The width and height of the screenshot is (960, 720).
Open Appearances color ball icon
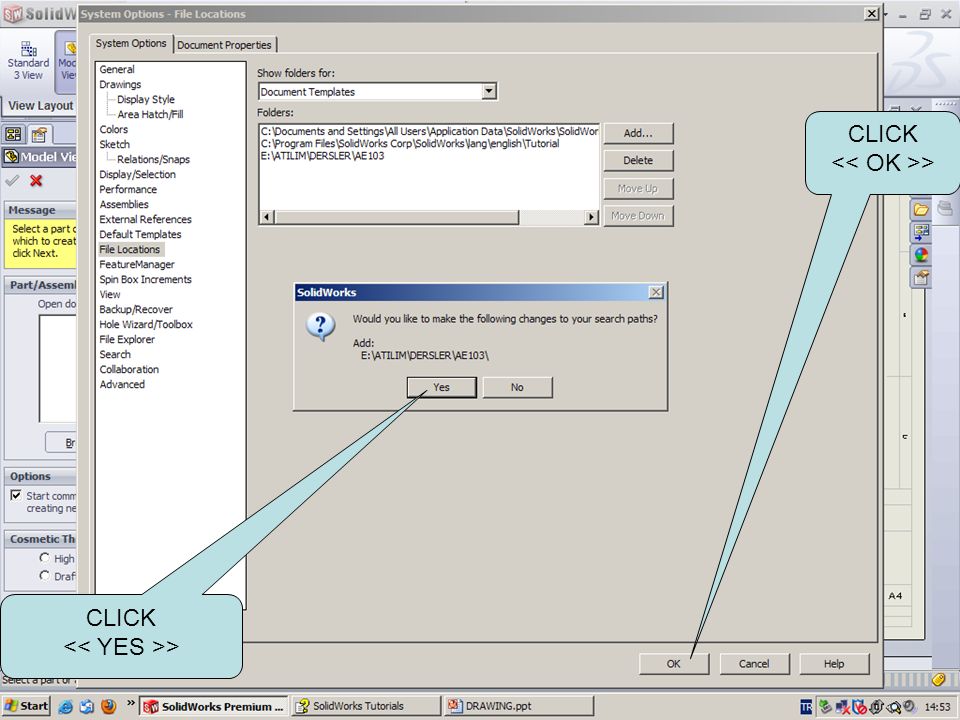[921, 255]
